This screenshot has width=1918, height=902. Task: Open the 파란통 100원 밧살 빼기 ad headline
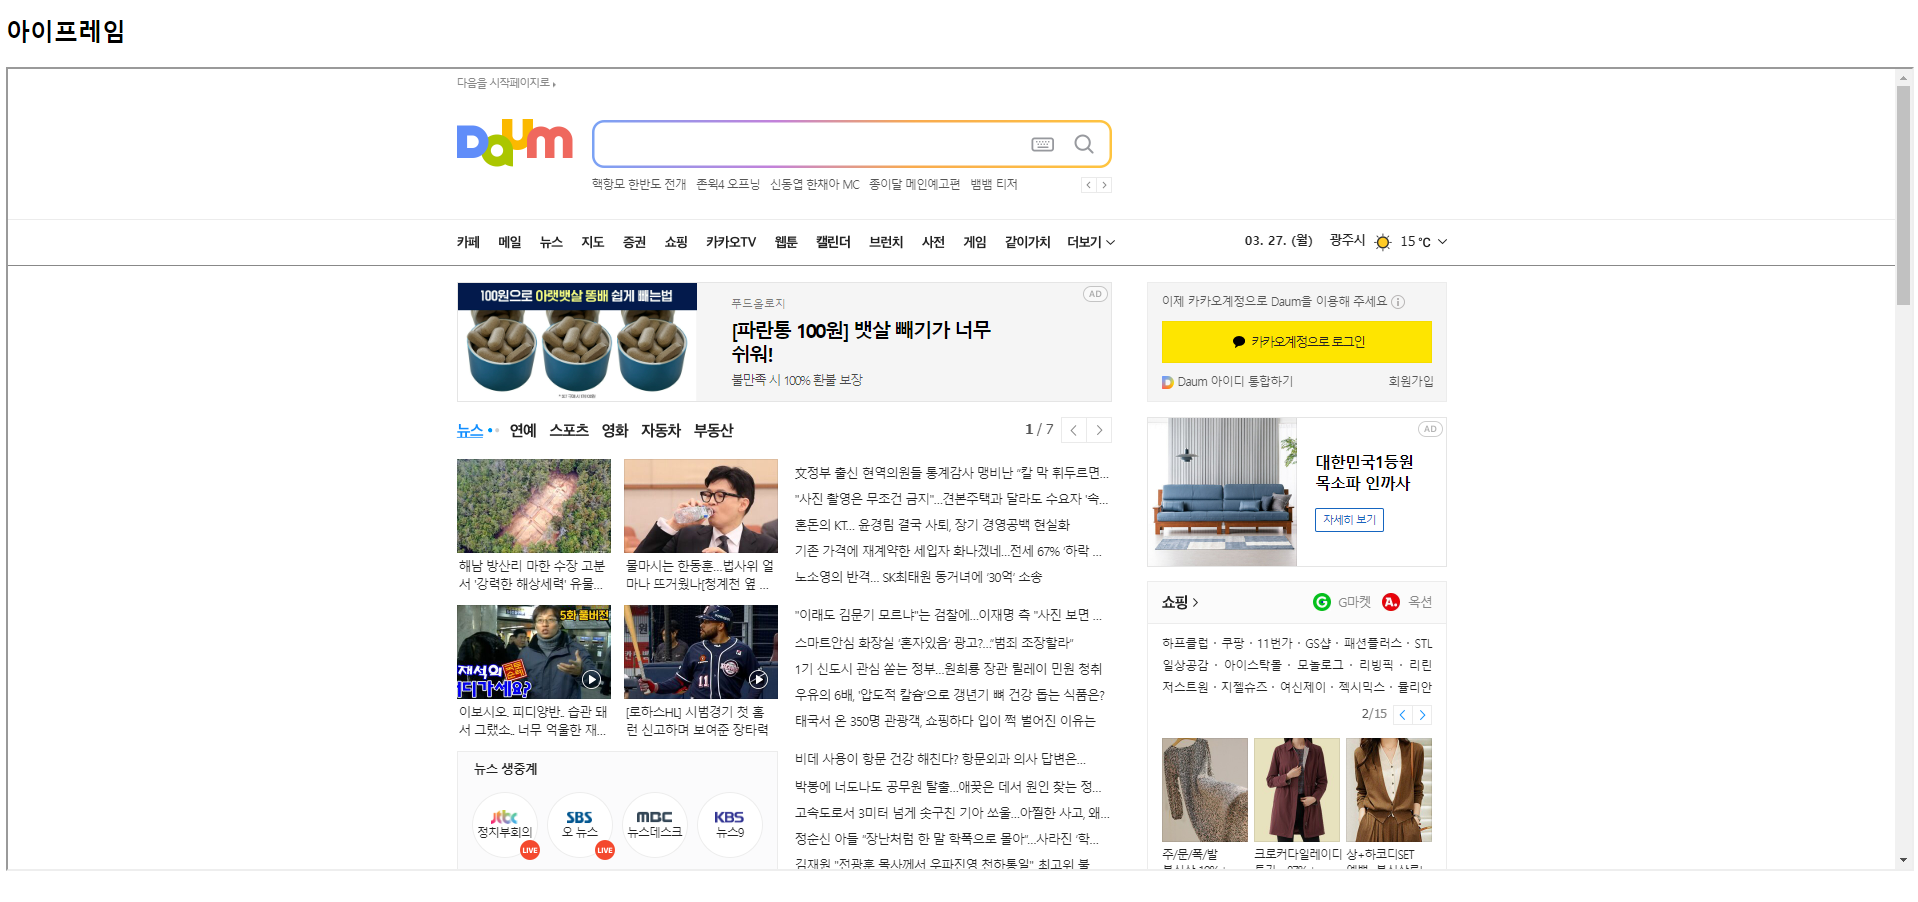[861, 342]
